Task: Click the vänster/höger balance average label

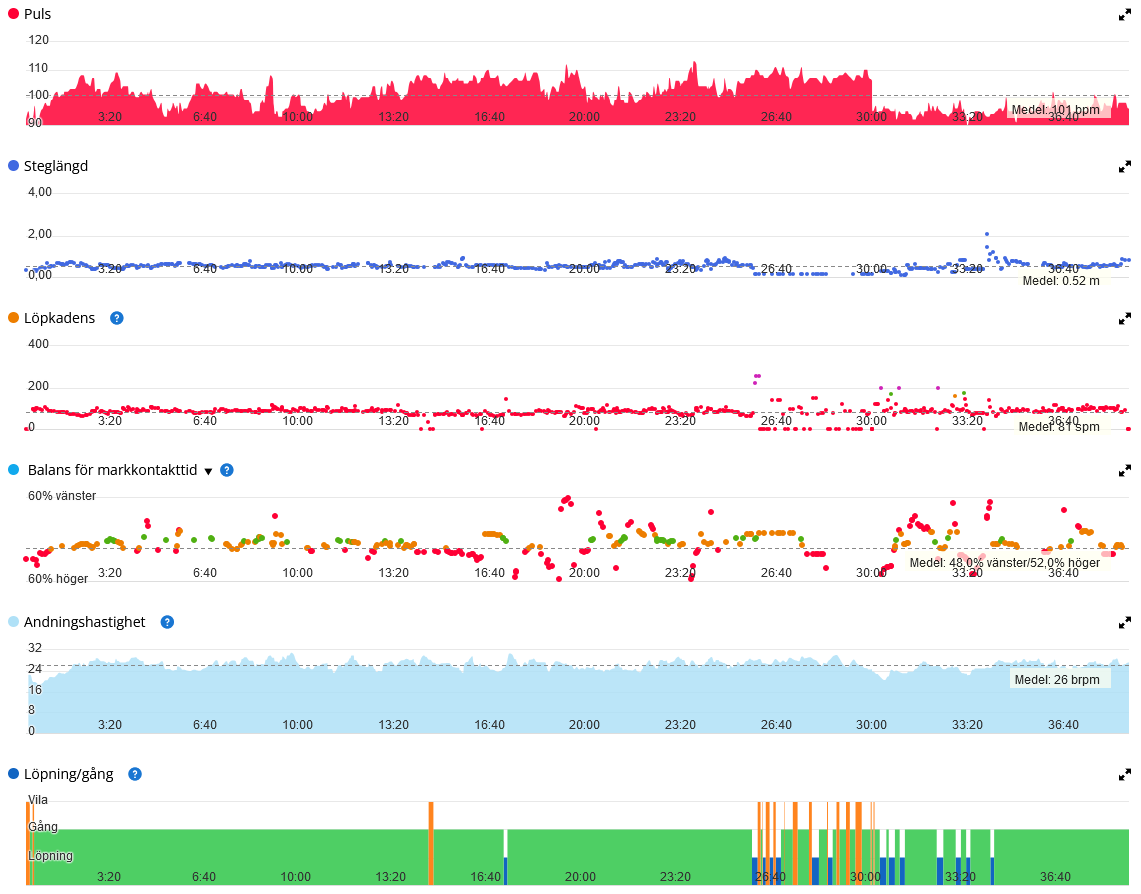Action: point(1005,562)
